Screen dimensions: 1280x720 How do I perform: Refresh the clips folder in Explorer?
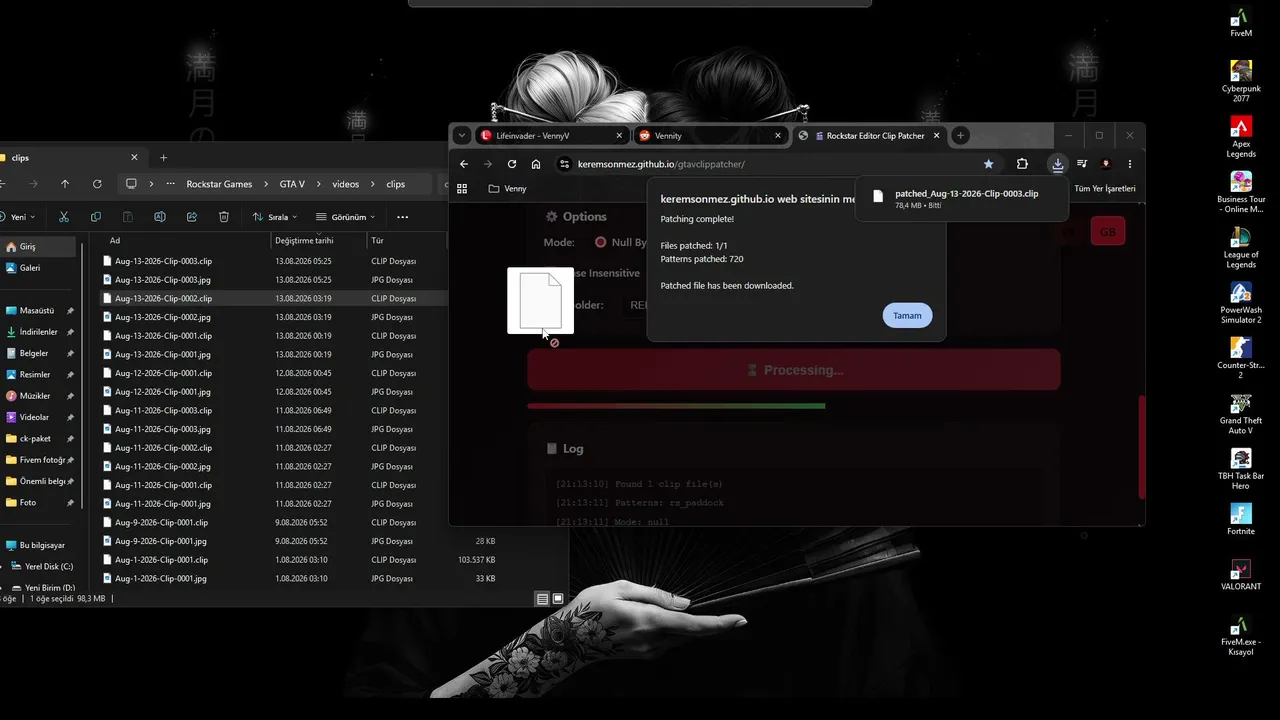[x=97, y=184]
